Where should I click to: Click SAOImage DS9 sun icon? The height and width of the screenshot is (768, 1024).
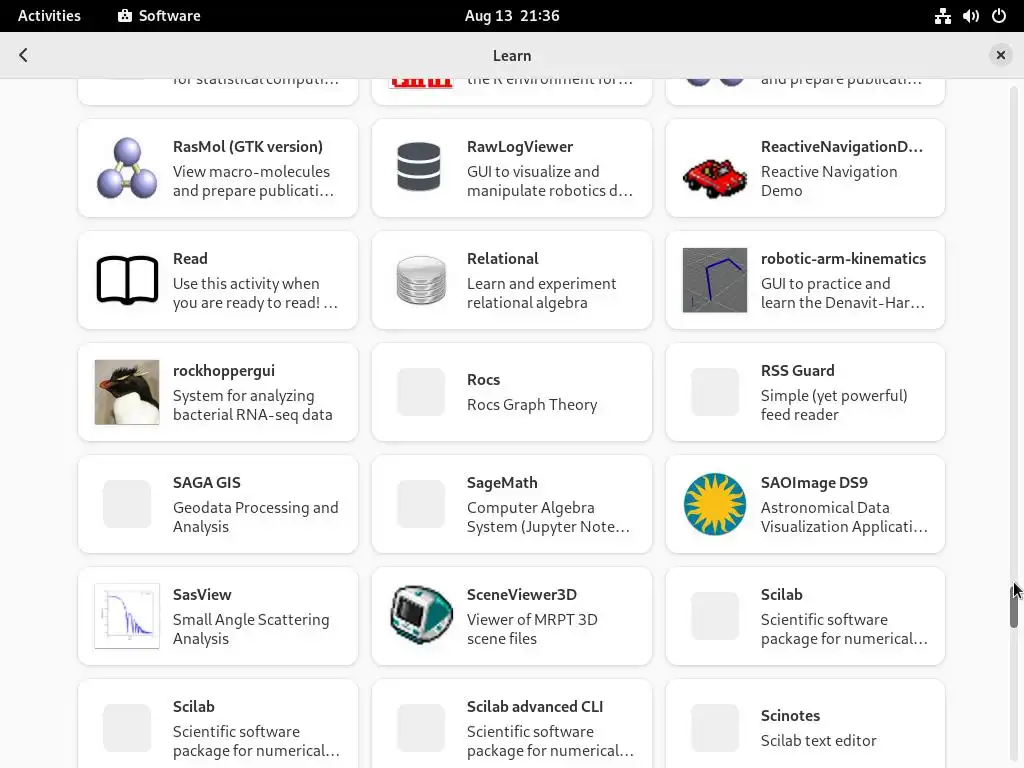(714, 504)
